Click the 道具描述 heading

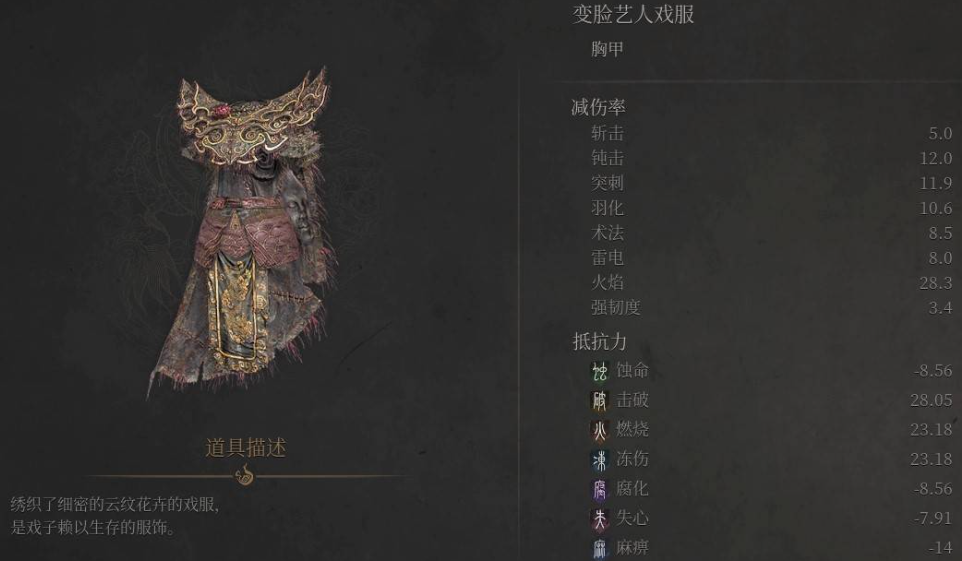coord(245,447)
